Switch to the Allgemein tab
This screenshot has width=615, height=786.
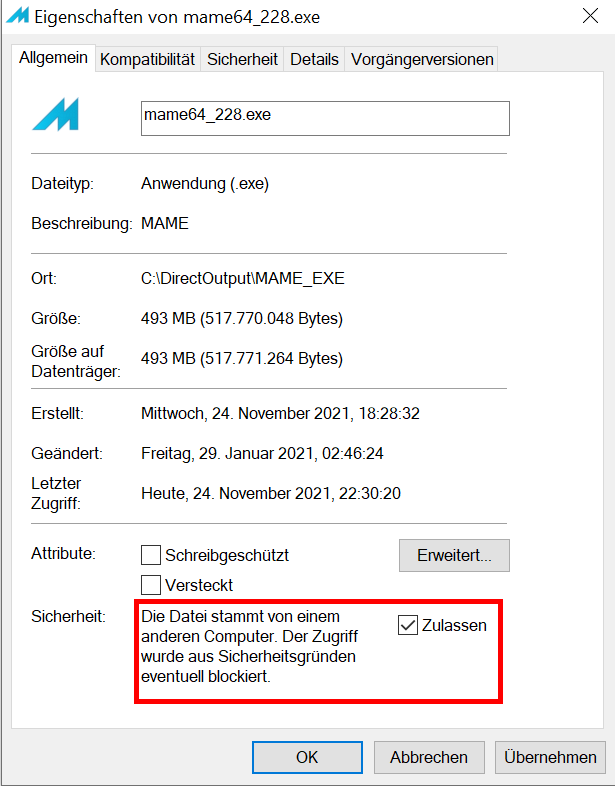(53, 58)
